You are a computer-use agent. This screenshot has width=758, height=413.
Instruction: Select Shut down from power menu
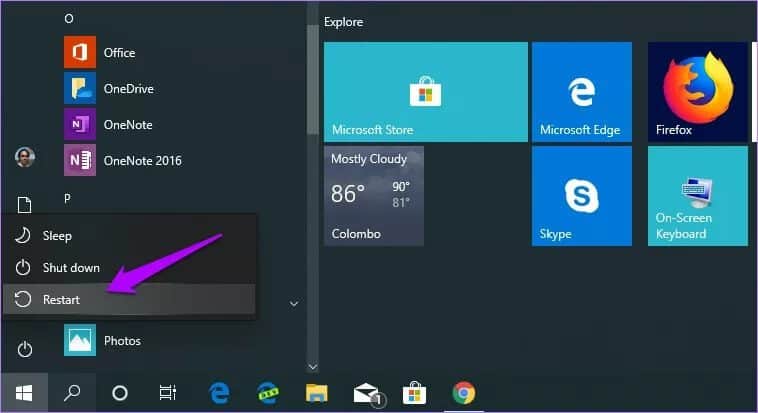click(x=129, y=267)
